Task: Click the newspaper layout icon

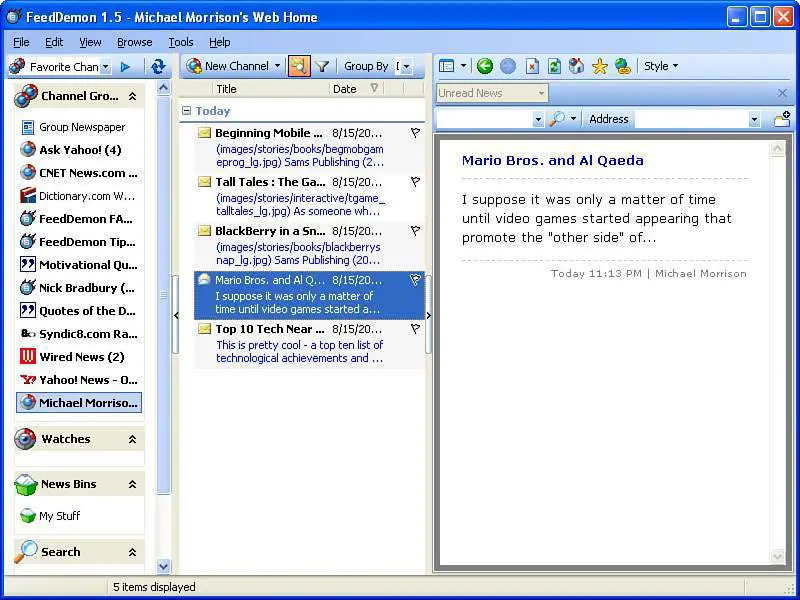Action: pyautogui.click(x=446, y=66)
